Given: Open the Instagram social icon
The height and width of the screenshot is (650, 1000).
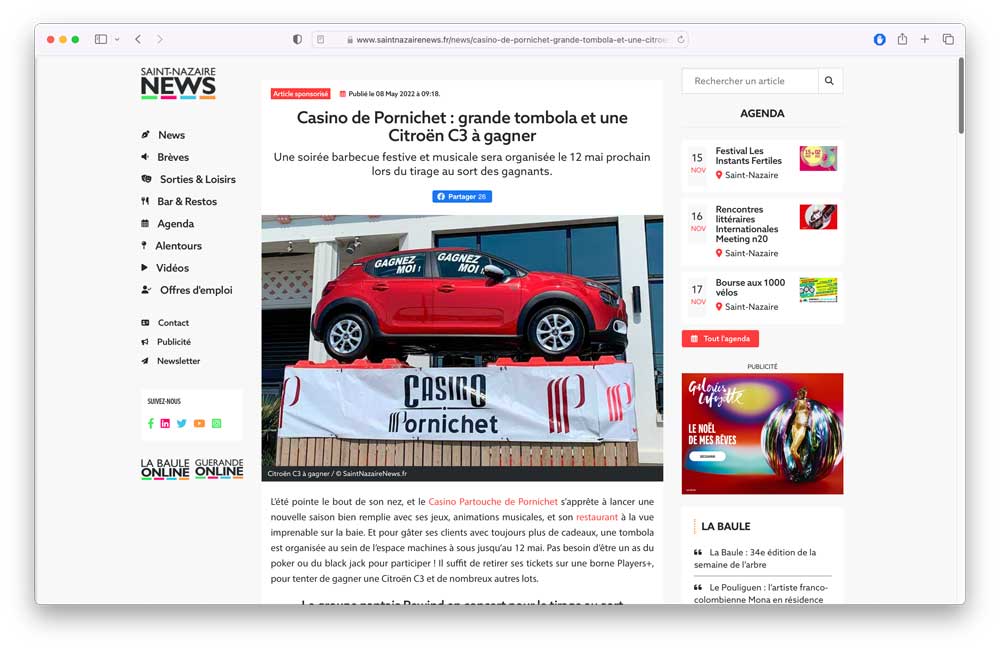Looking at the screenshot, I should coord(217,422).
